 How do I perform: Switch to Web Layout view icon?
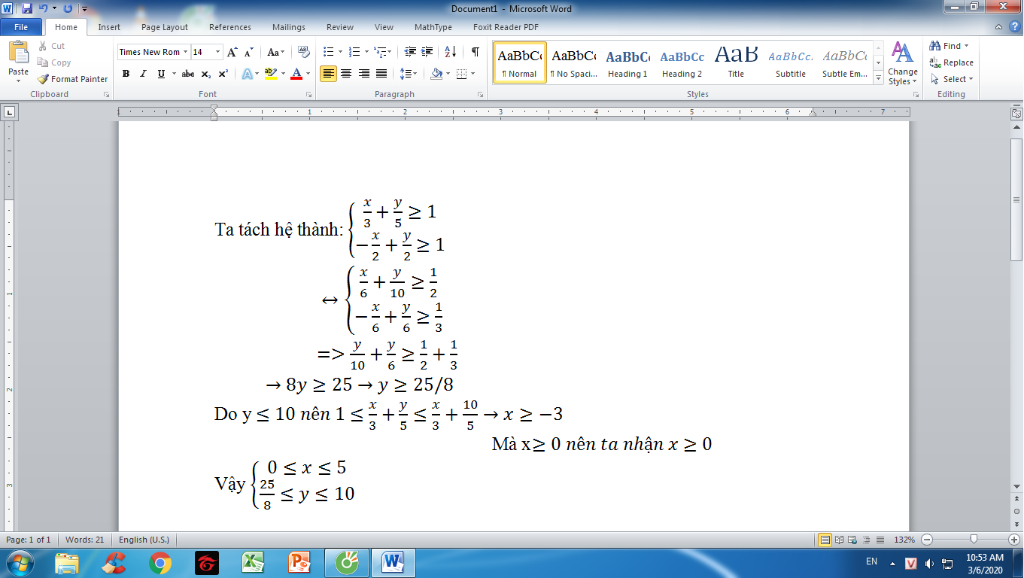pyautogui.click(x=853, y=540)
